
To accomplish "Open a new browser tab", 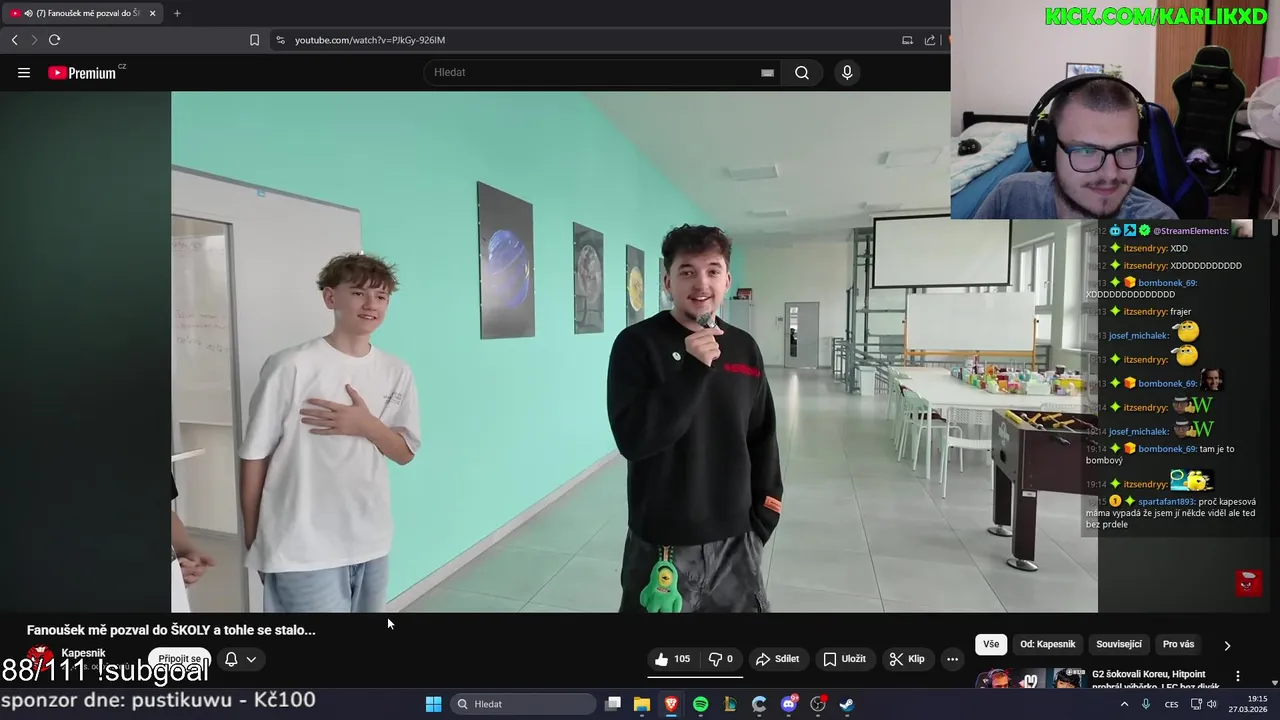I will [177, 13].
